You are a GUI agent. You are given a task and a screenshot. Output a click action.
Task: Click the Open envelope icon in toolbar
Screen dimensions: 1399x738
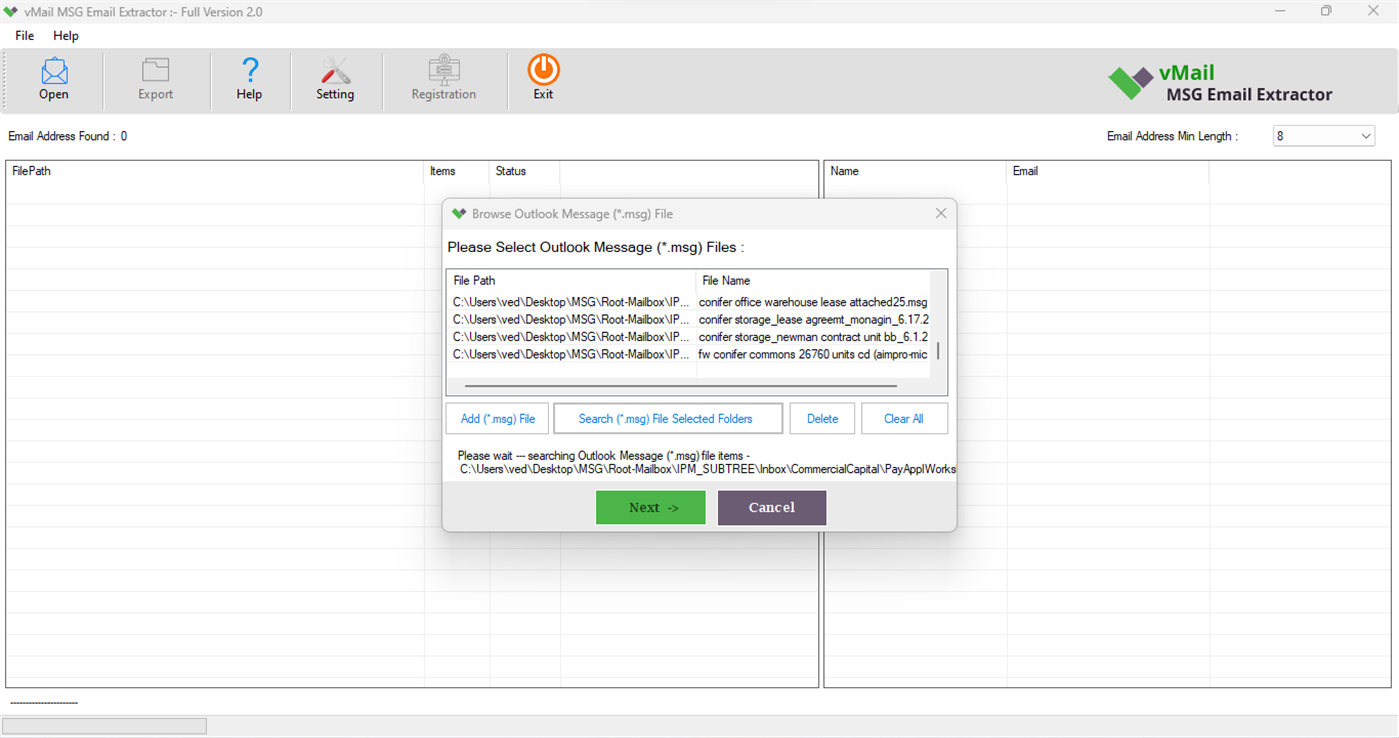(x=54, y=71)
